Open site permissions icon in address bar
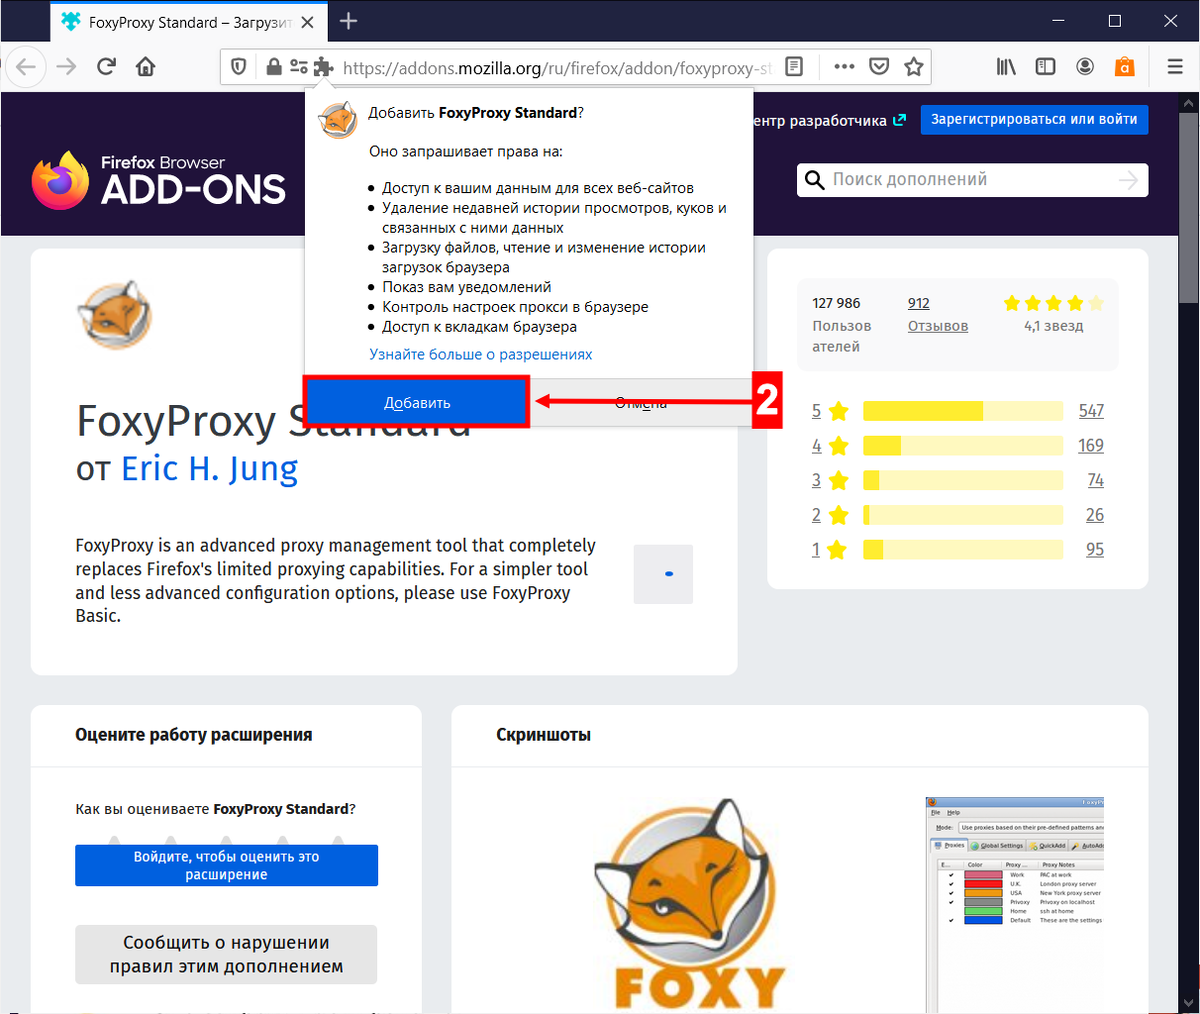The image size is (1200, 1014). pos(298,67)
